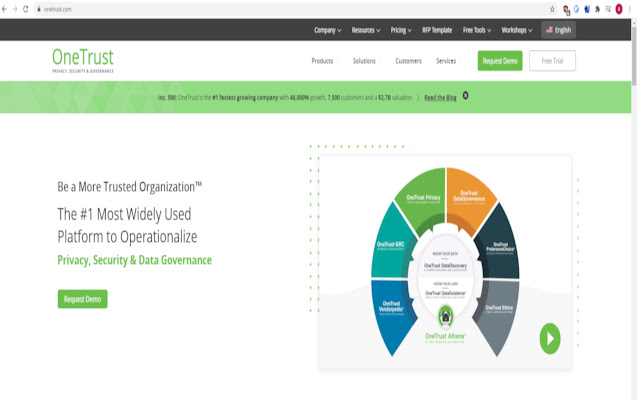Follow the Read the Blog link
Image resolution: width=640 pixels, height=400 pixels.
440,98
